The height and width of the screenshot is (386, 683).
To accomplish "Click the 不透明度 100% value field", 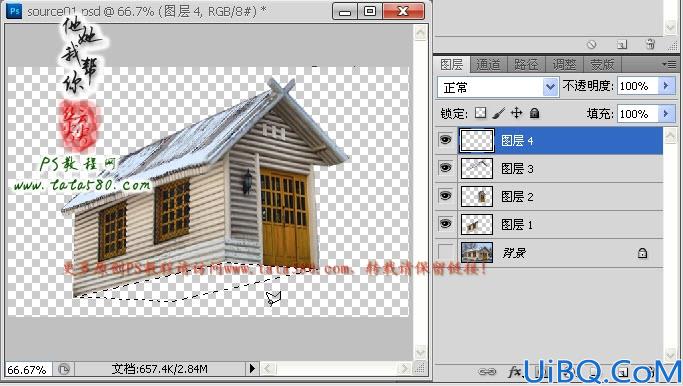I will [637, 86].
